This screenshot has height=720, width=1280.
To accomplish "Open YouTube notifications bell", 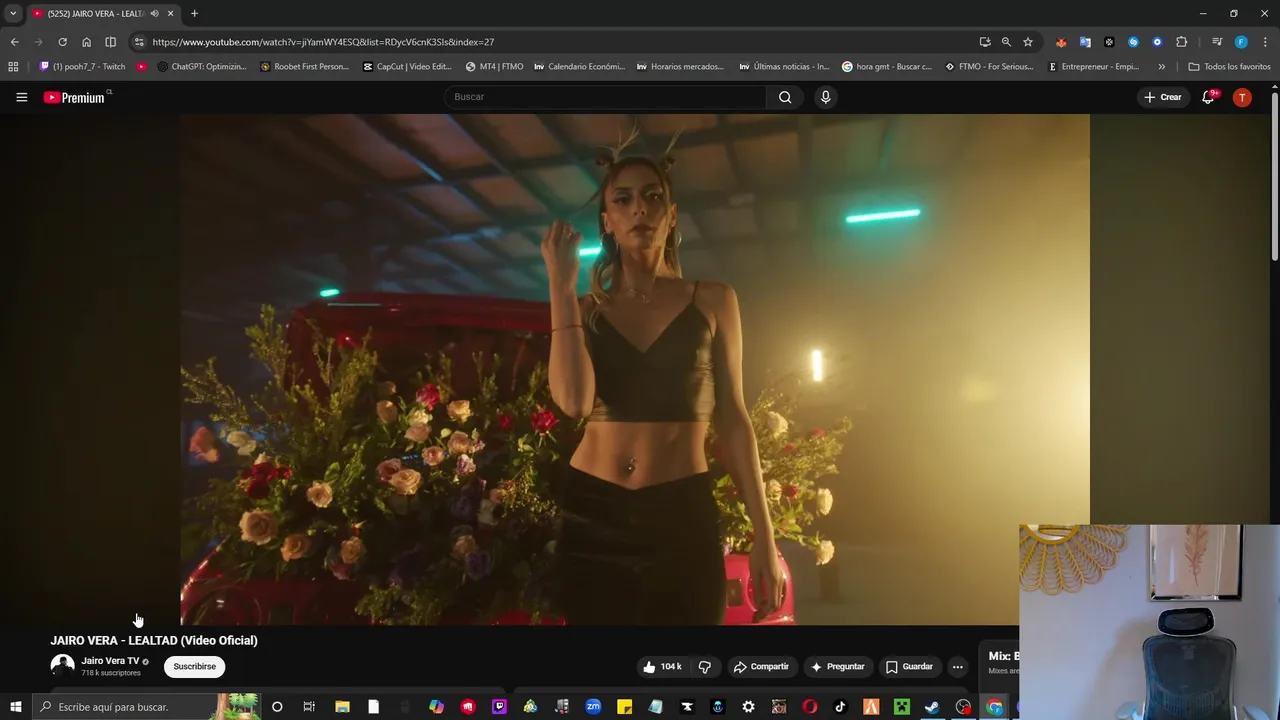I will [1209, 97].
